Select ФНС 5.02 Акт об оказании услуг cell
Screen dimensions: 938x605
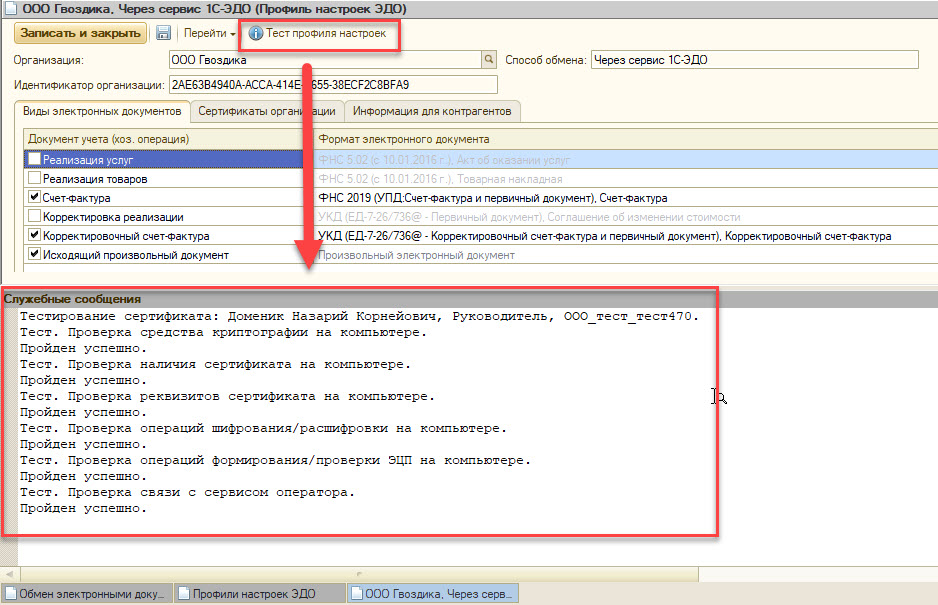[626, 160]
